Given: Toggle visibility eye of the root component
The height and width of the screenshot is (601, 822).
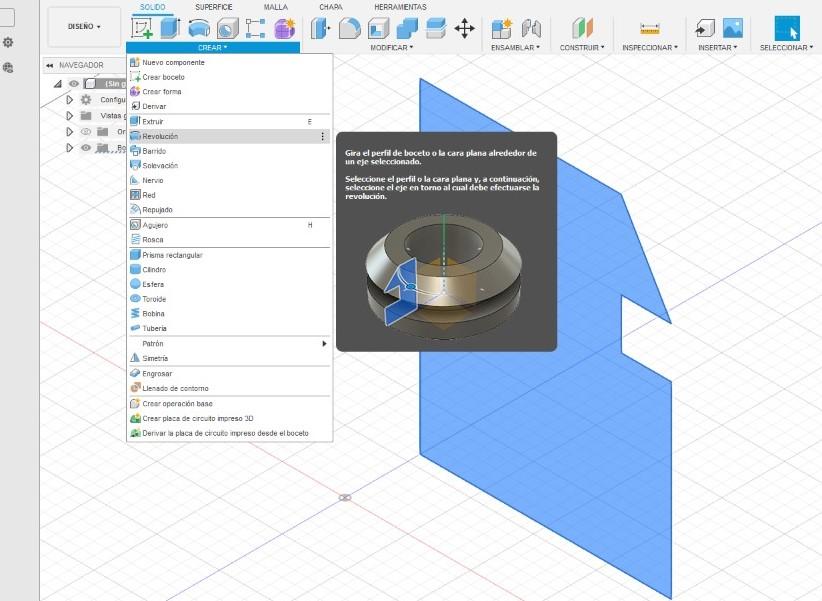Looking at the screenshot, I should point(74,83).
